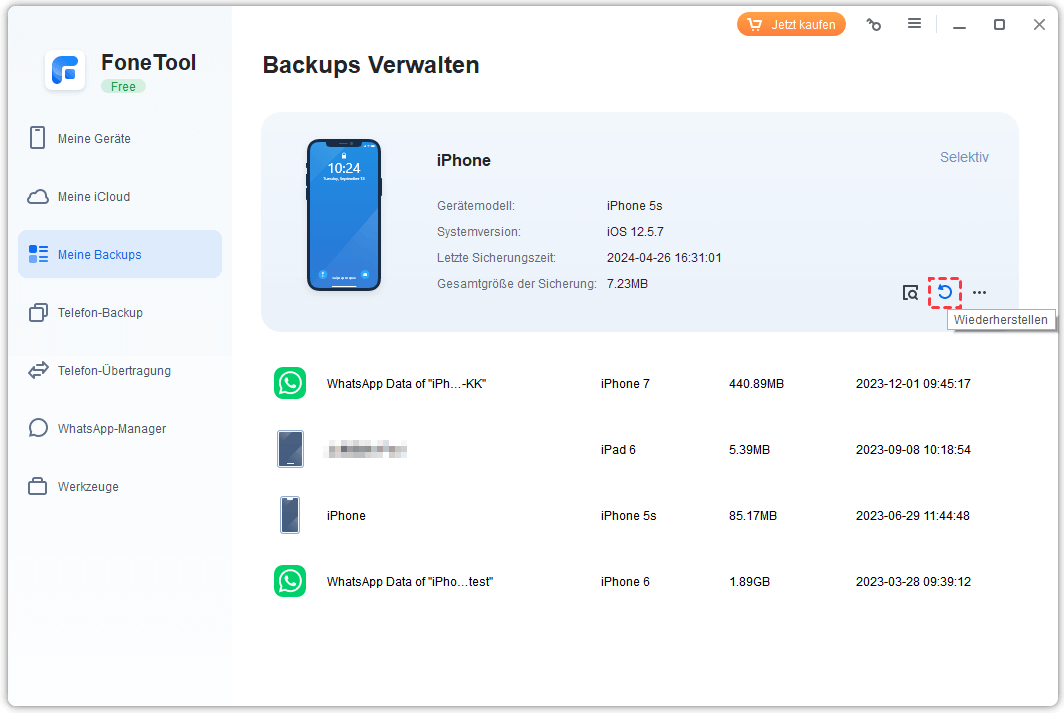The width and height of the screenshot is (1064, 713).
Task: Click WhatsApp icon of iPhone 7 backup
Action: (290, 383)
